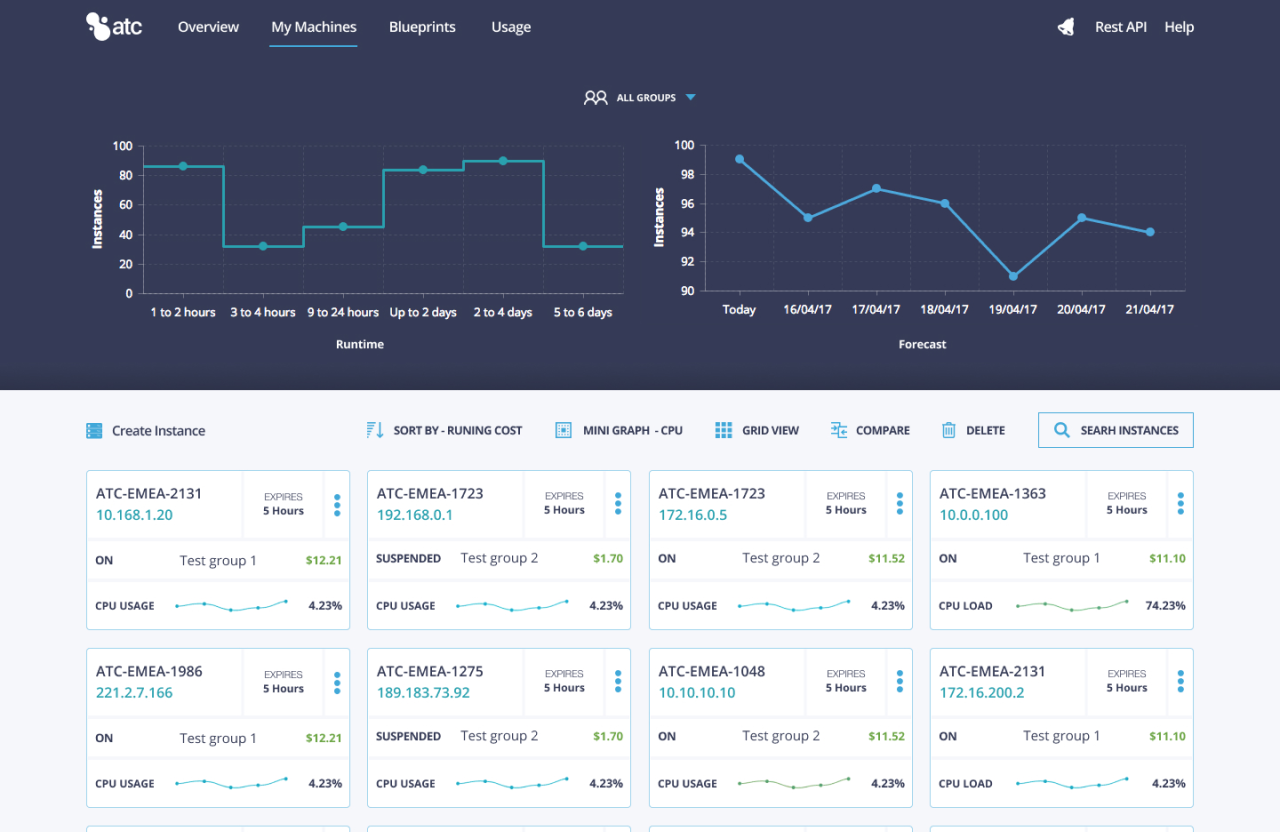Expand the All Groups dropdown arrow
1280x832 pixels.
click(x=690, y=97)
